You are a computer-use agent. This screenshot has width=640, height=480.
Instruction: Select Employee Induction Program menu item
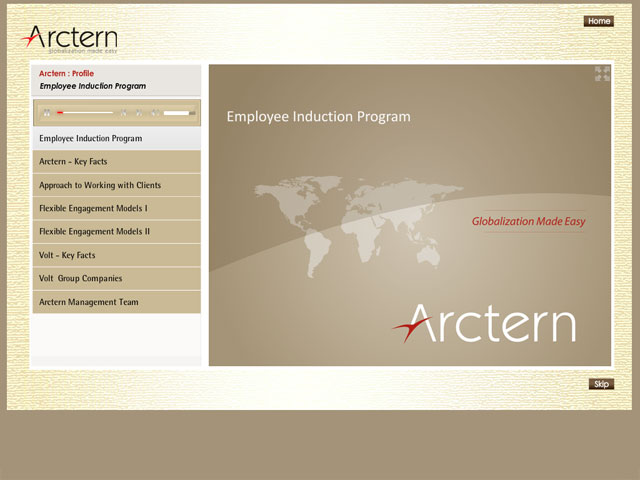pos(116,138)
